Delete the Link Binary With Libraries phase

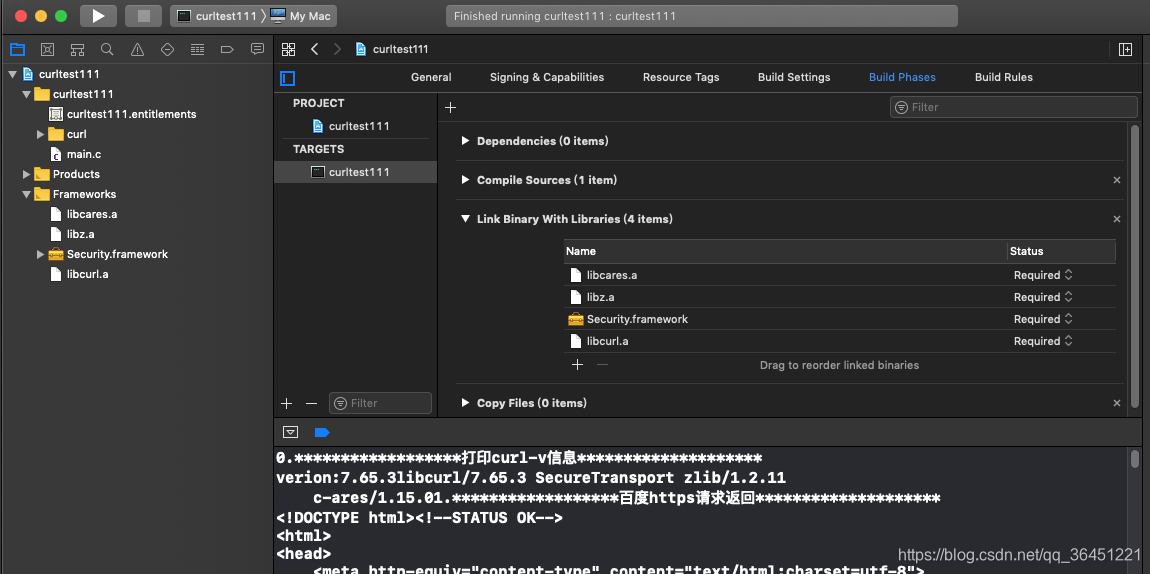(x=1117, y=219)
